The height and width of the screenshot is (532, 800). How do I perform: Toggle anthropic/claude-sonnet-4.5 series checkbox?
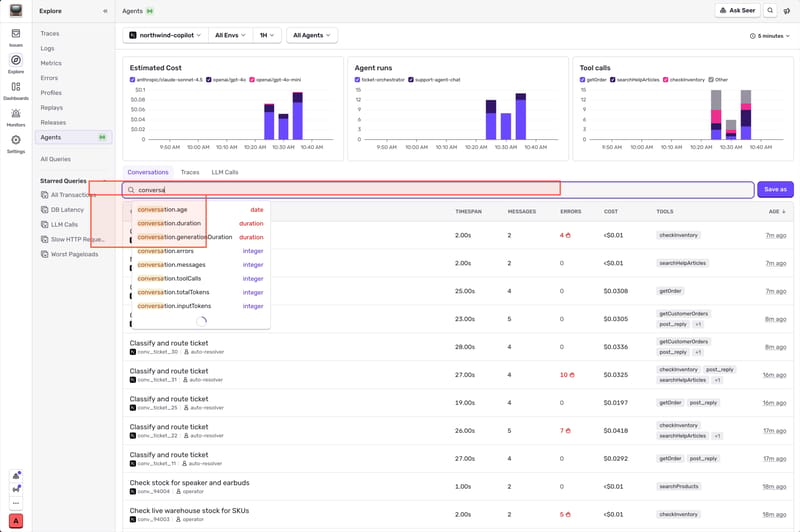[132, 80]
